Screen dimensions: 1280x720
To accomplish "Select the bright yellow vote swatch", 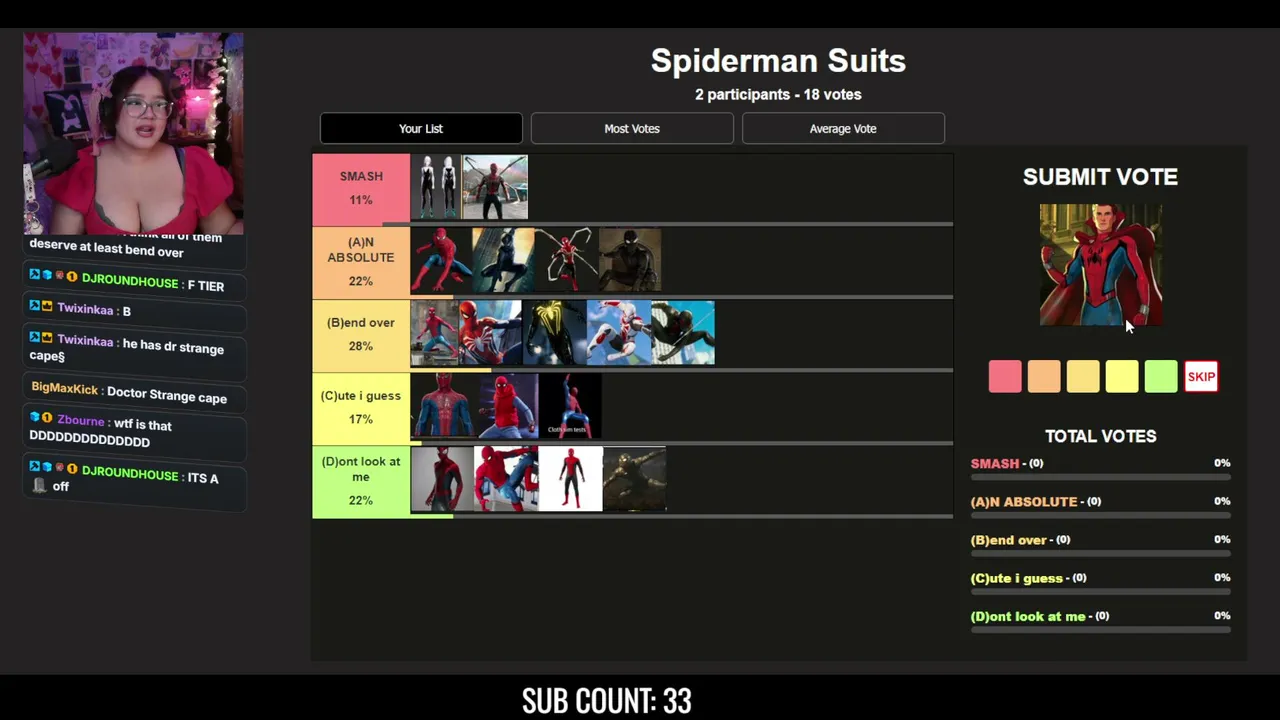I will coord(1122,377).
